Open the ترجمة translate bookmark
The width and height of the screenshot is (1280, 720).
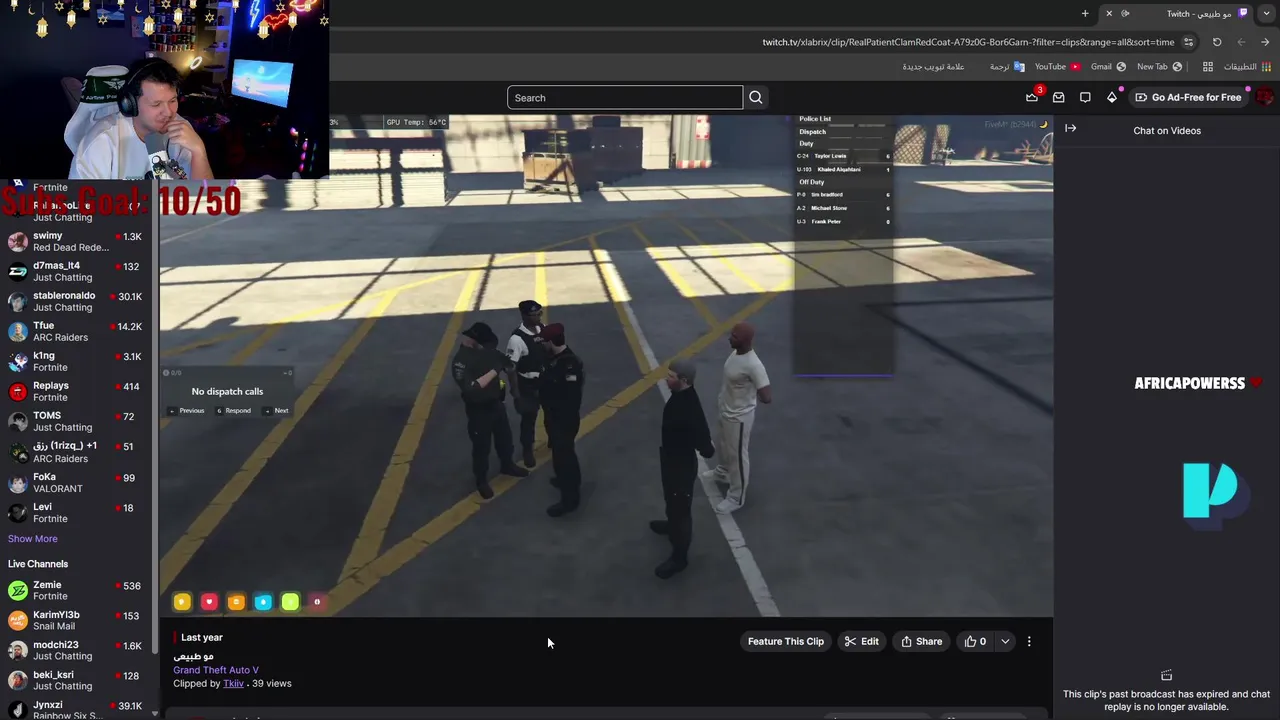click(x=1007, y=67)
